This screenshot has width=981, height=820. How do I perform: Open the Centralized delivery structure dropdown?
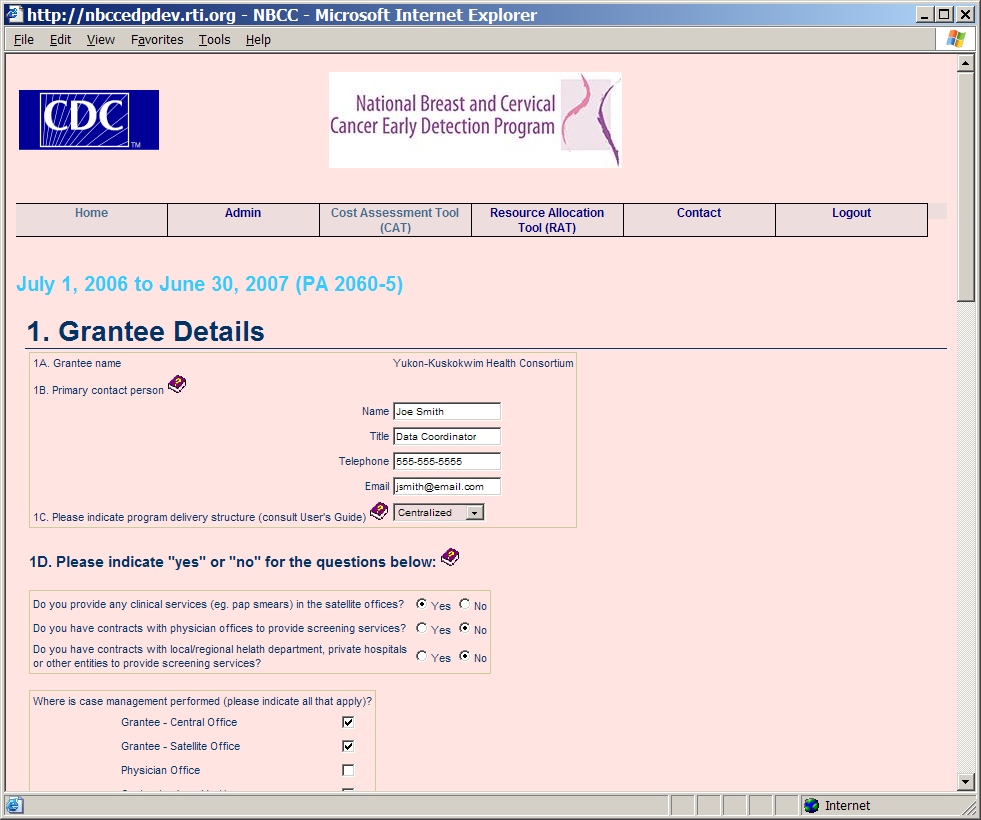475,512
